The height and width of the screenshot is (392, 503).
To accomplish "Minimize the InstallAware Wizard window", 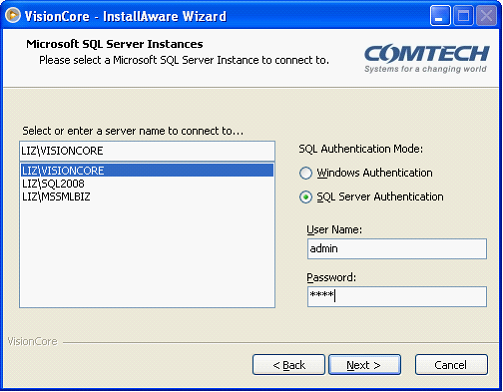I will (x=440, y=16).
